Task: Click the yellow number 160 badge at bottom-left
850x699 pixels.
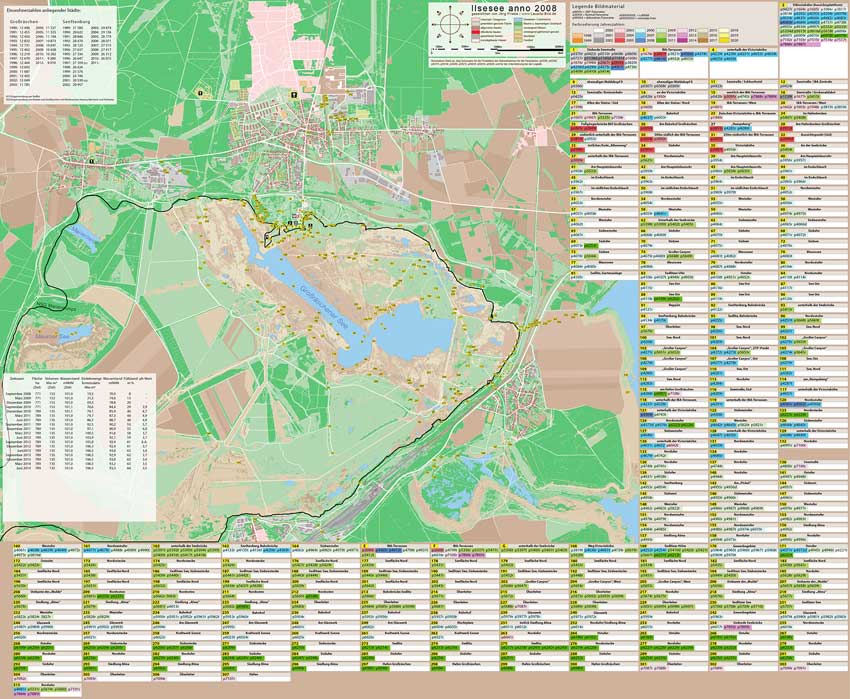Action: tap(17, 547)
